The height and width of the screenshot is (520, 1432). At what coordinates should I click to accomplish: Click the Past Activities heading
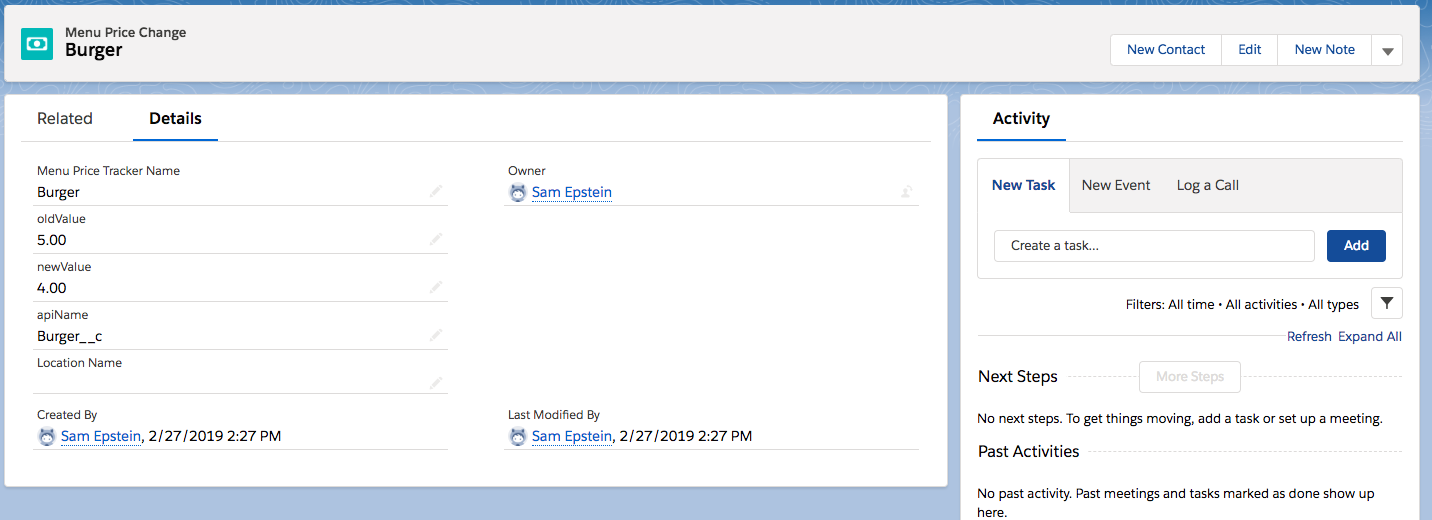[1029, 451]
